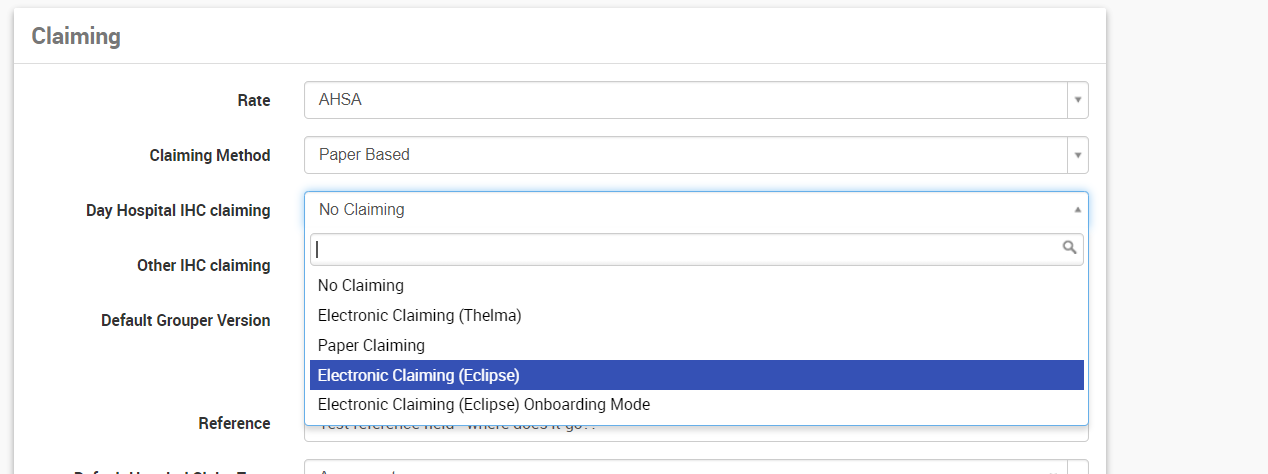
Task: Expand the Claiming Method dropdown arrow
Action: pyautogui.click(x=1077, y=155)
